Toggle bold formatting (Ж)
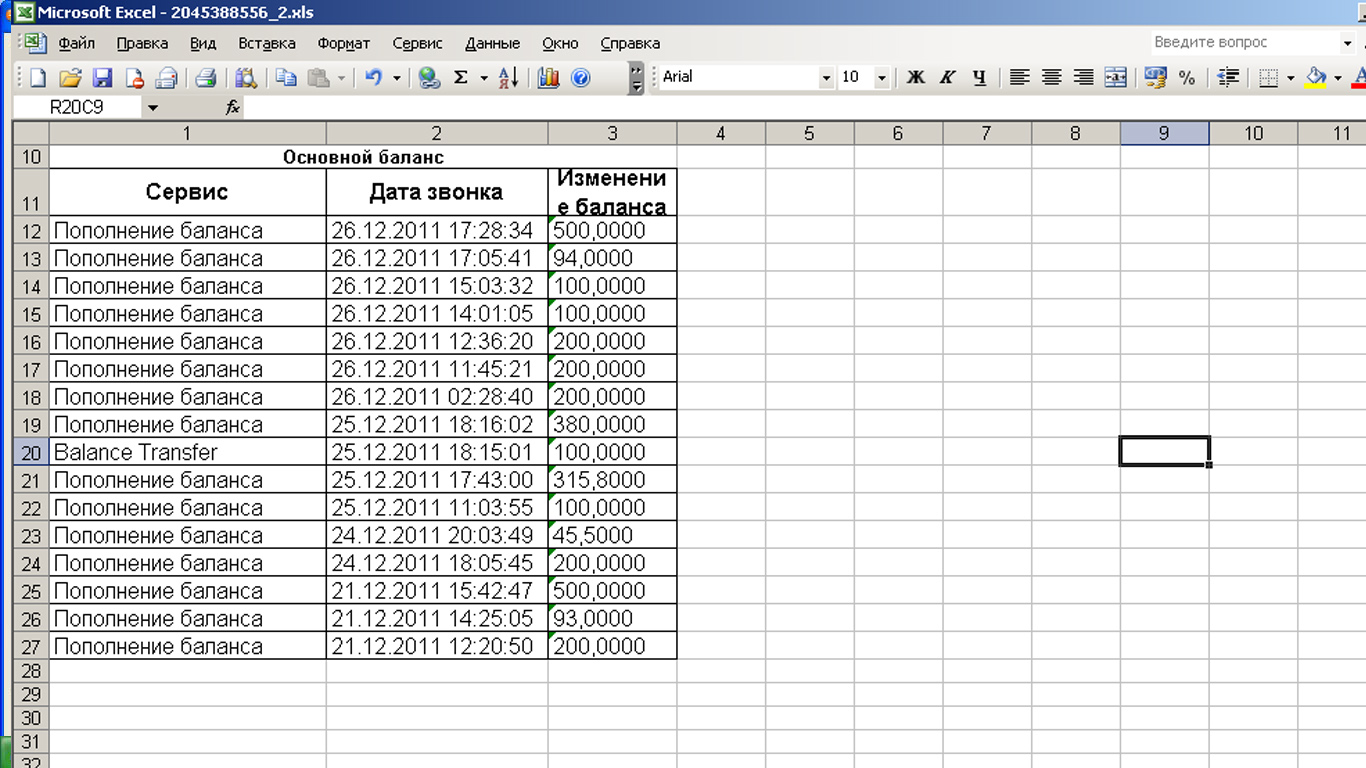Image resolution: width=1366 pixels, height=768 pixels. pyautogui.click(x=915, y=78)
